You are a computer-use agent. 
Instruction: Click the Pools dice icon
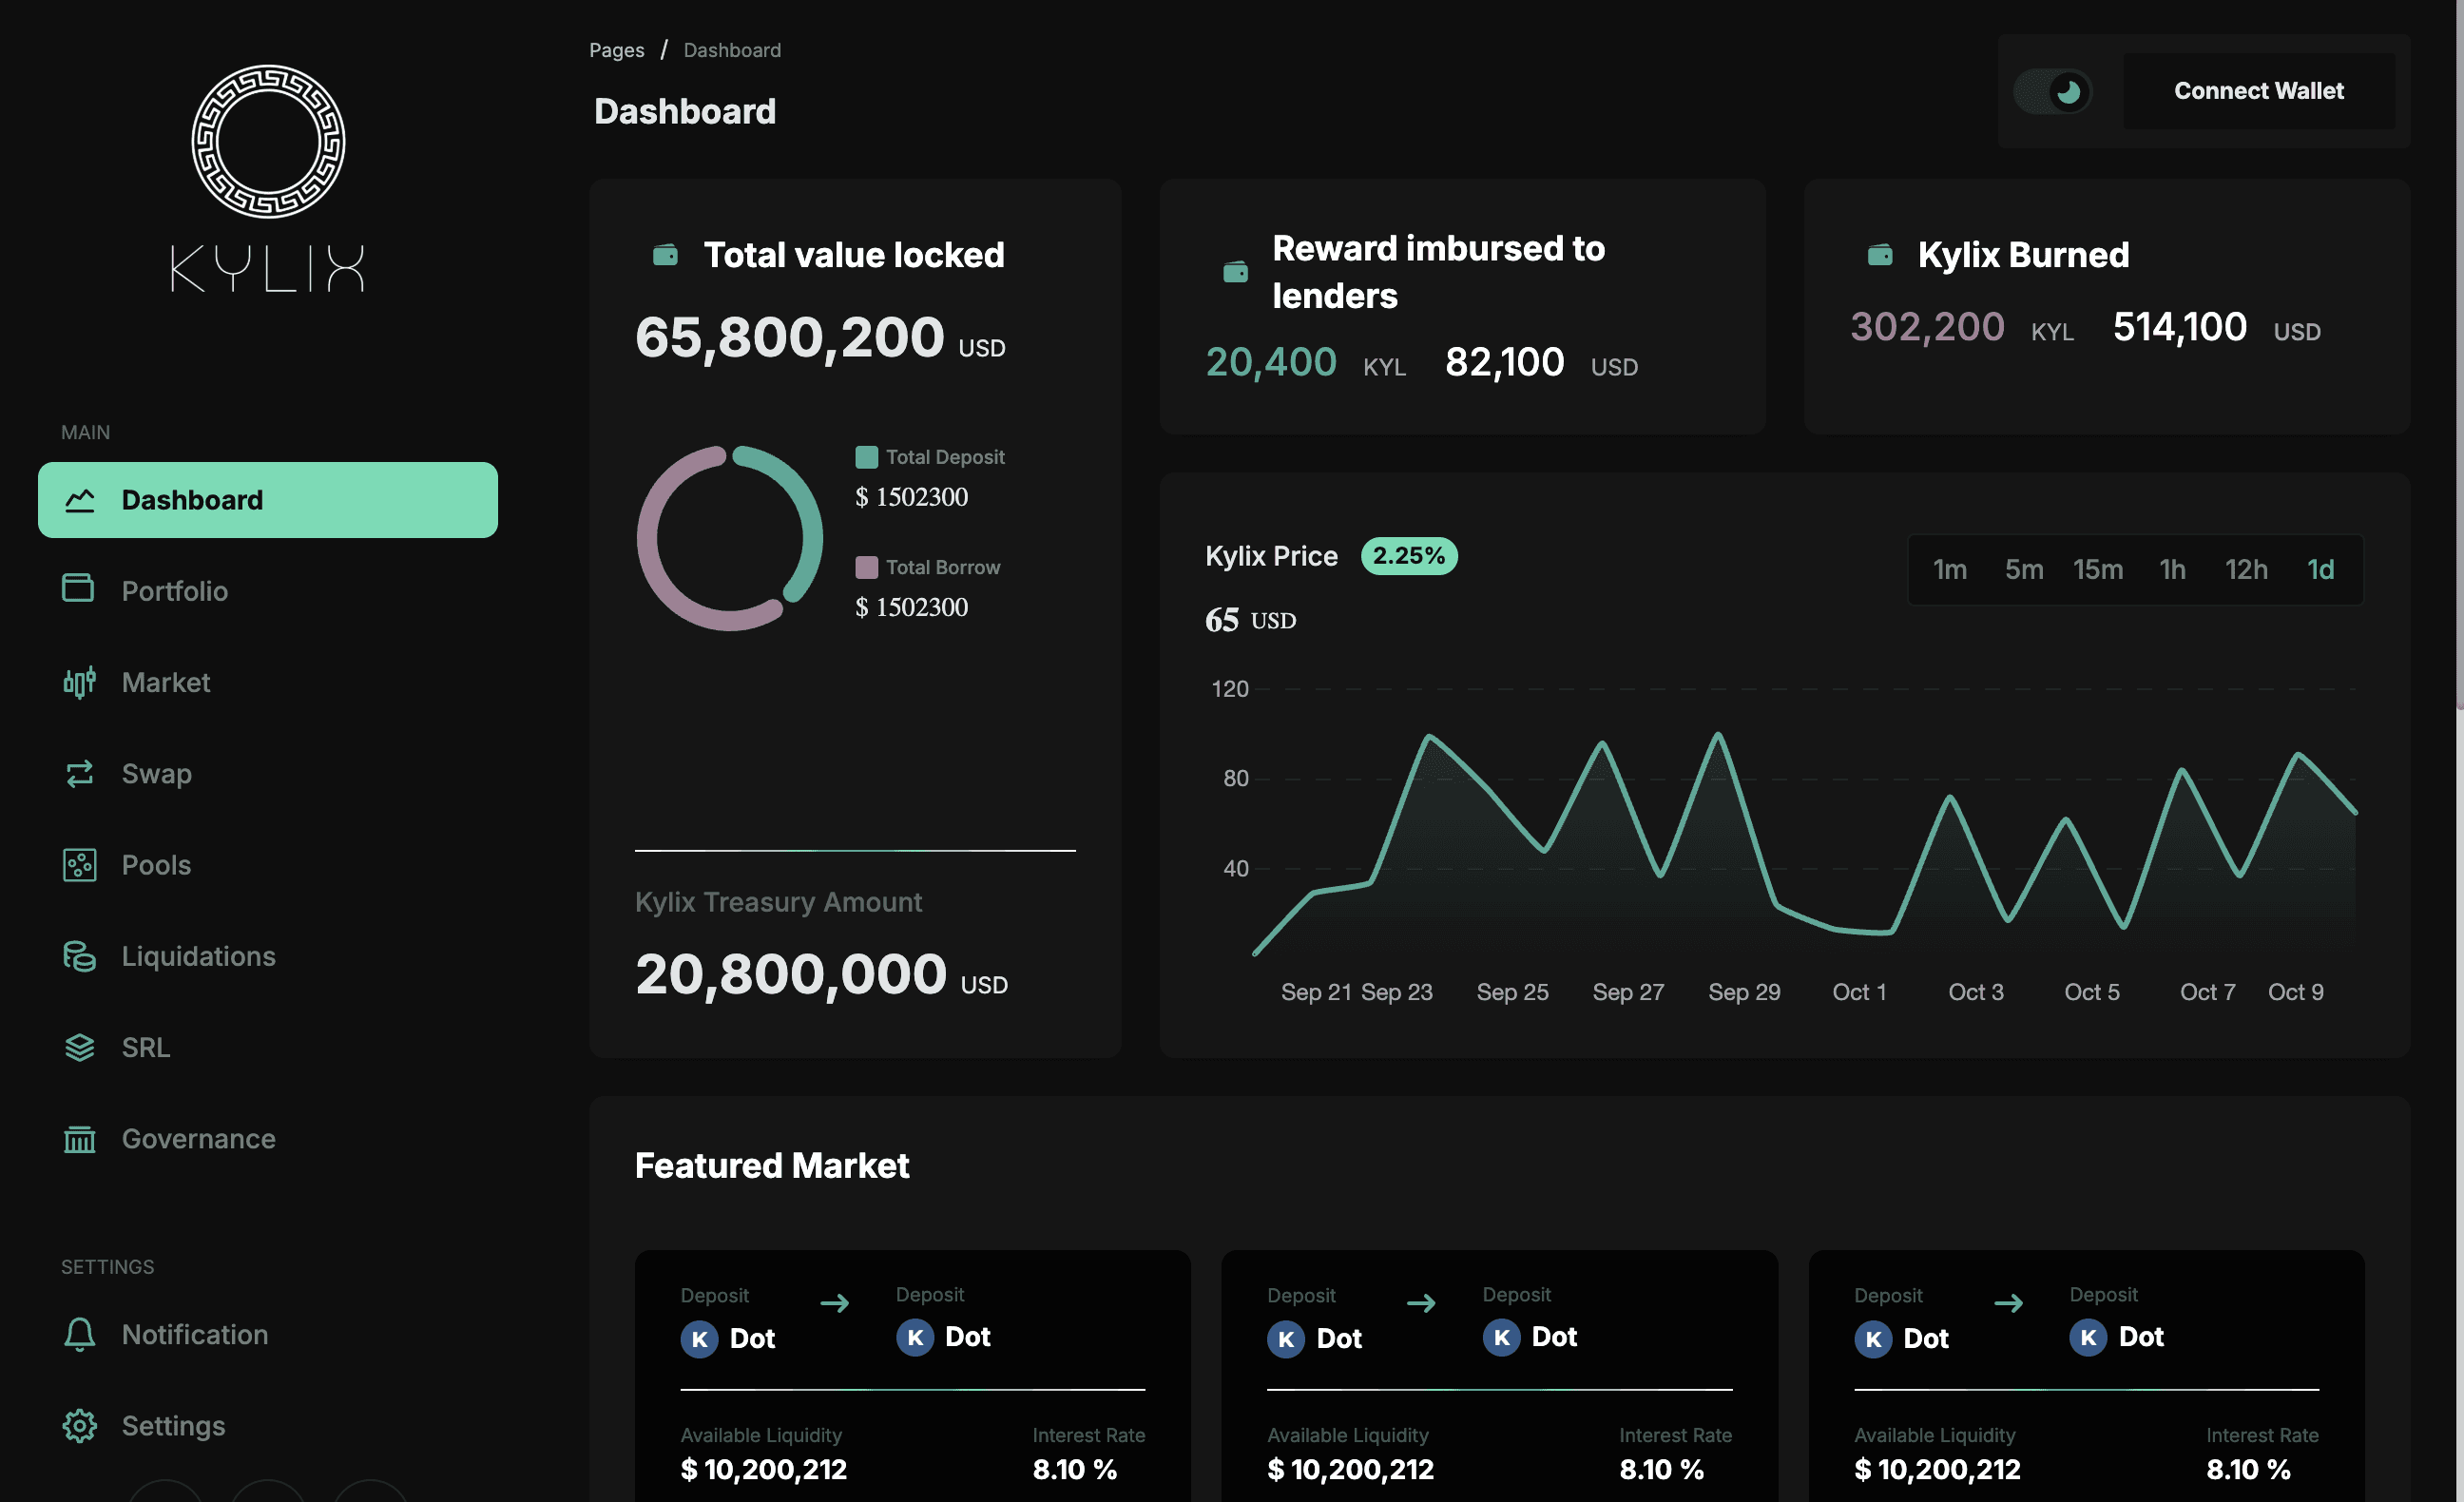click(x=79, y=865)
